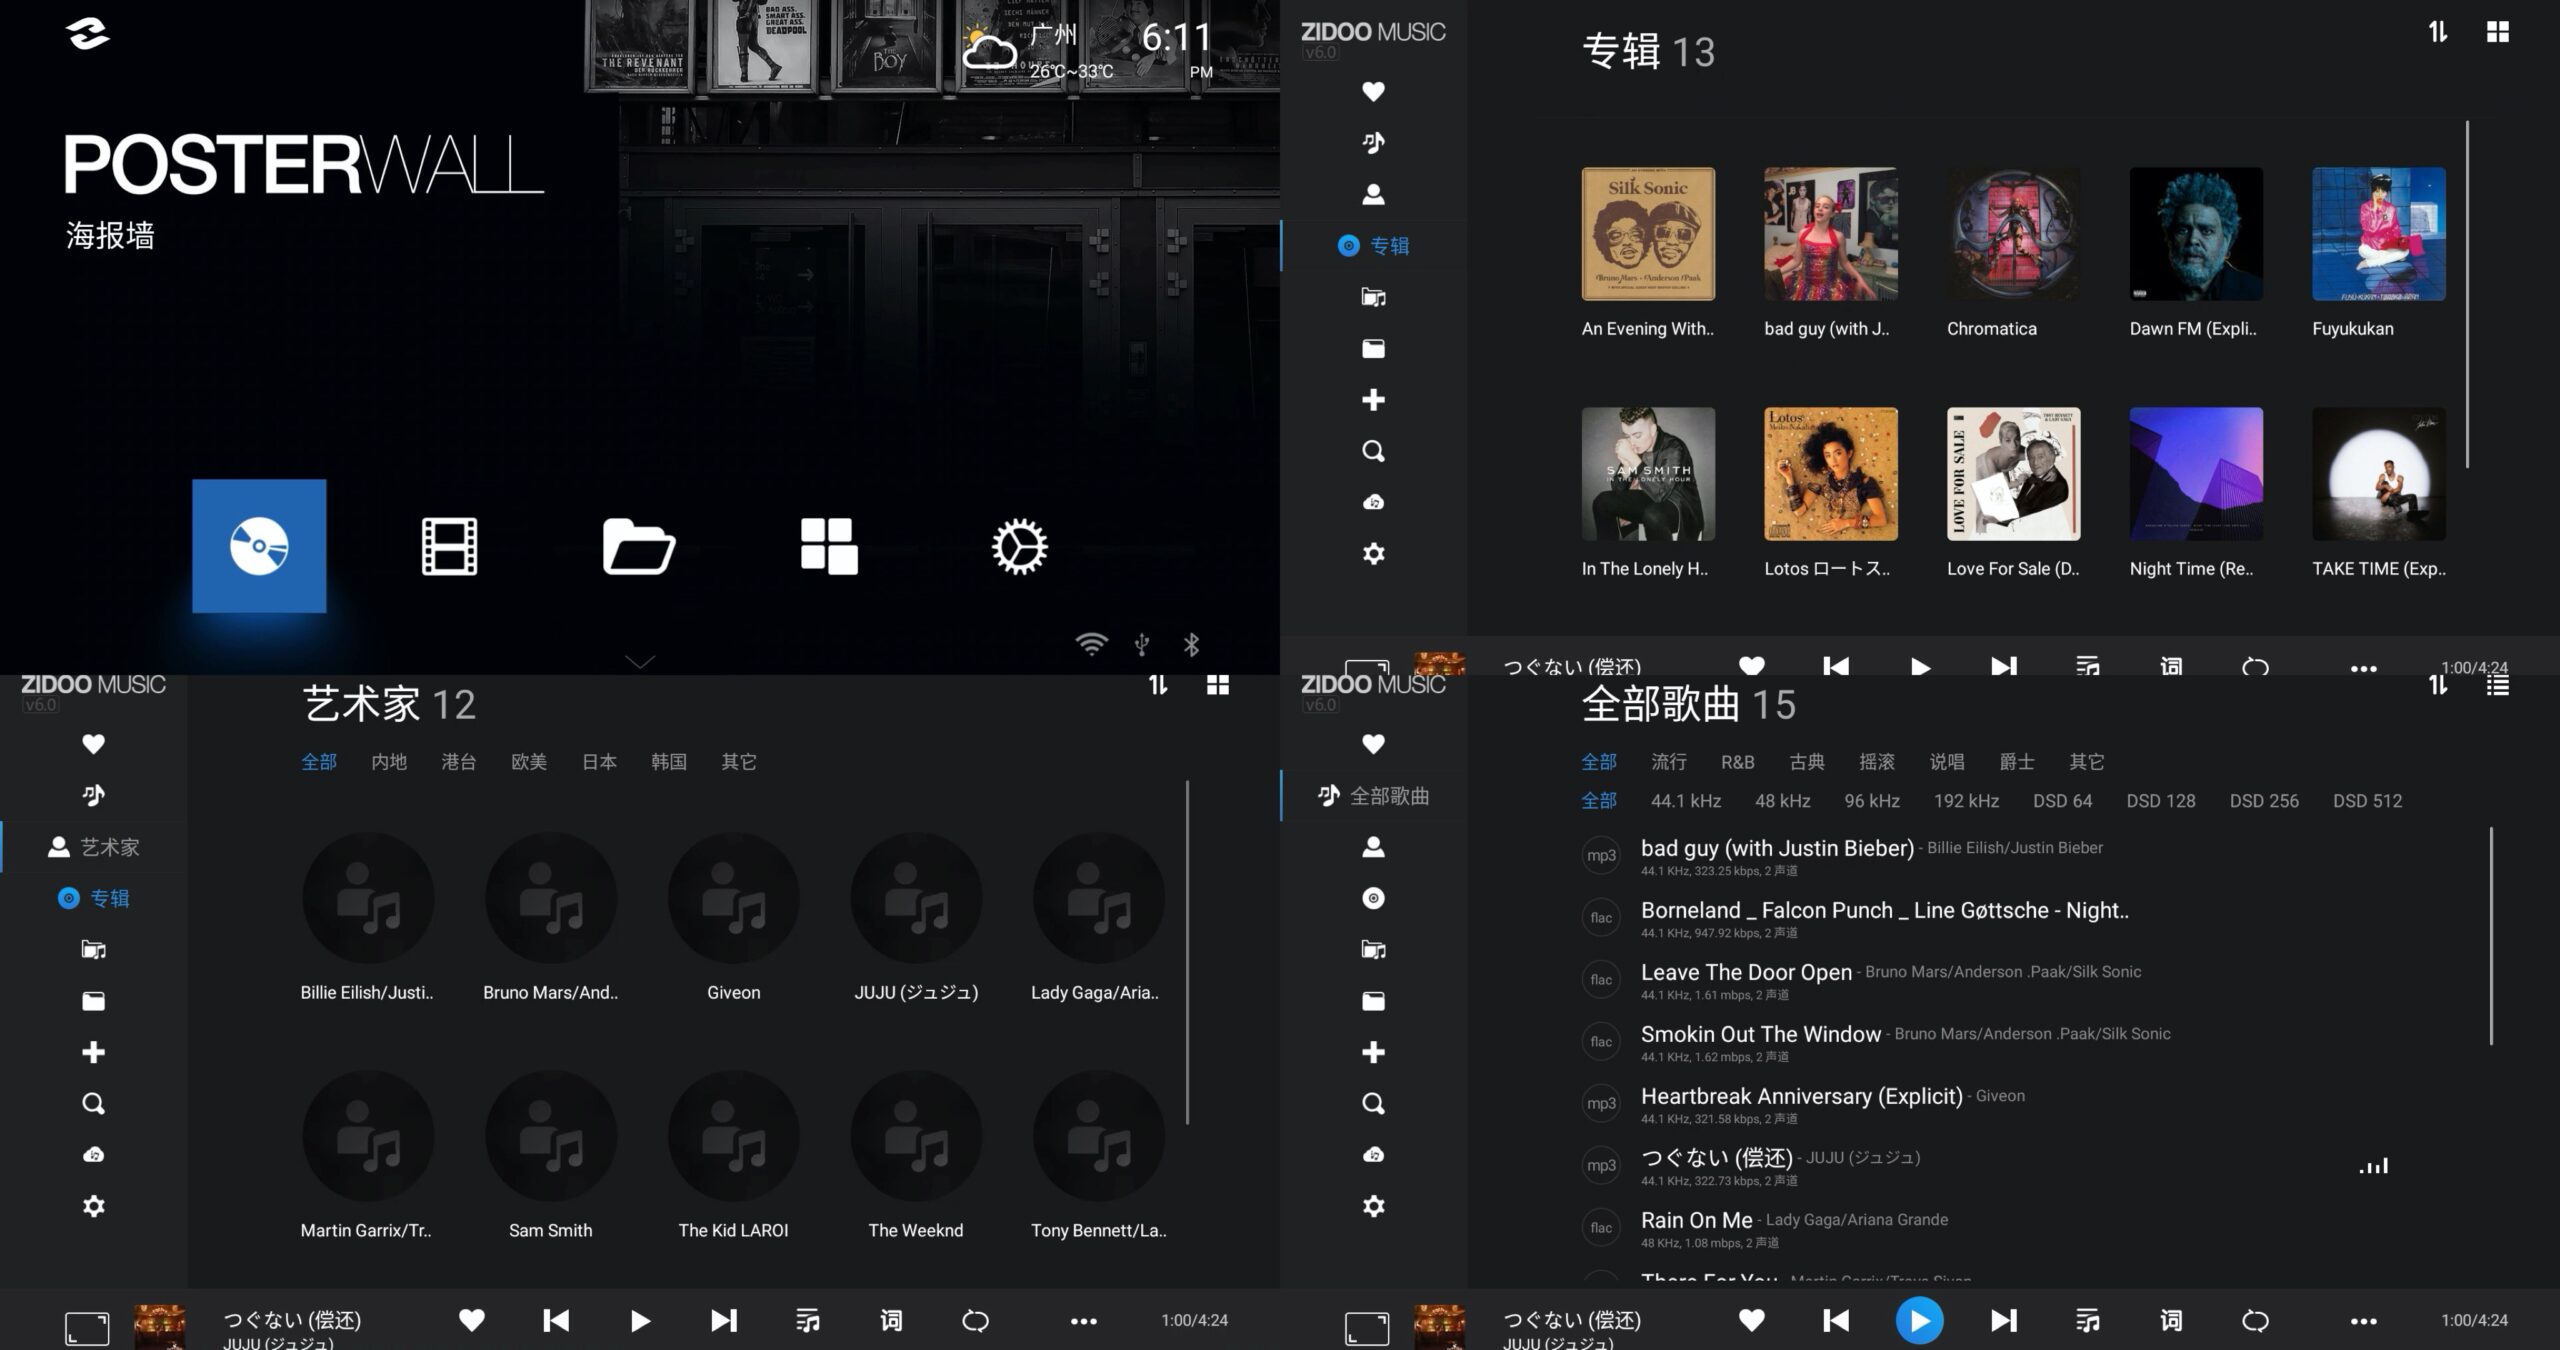Viewport: 2560px width, 1350px height.
Task: Expand the down chevron below Posterwall icons
Action: [x=640, y=661]
